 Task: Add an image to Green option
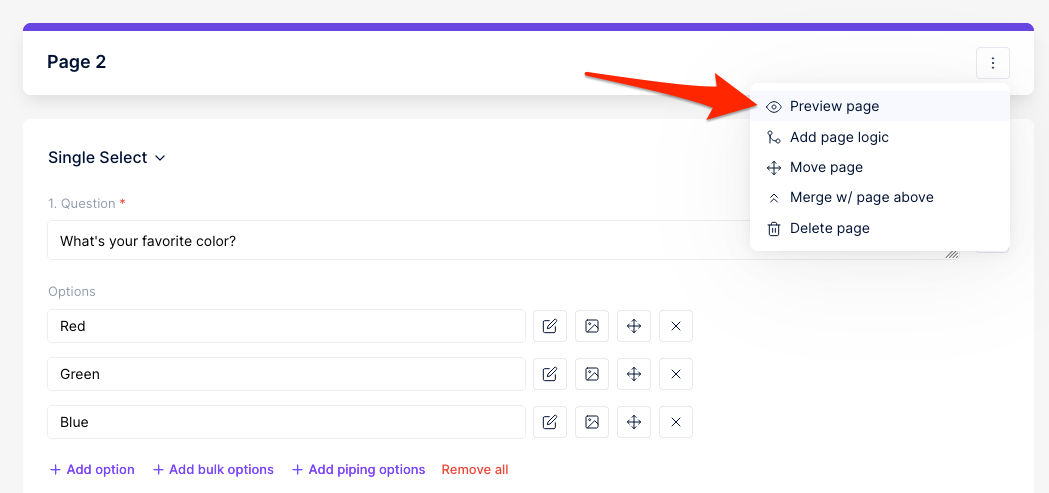tap(592, 374)
